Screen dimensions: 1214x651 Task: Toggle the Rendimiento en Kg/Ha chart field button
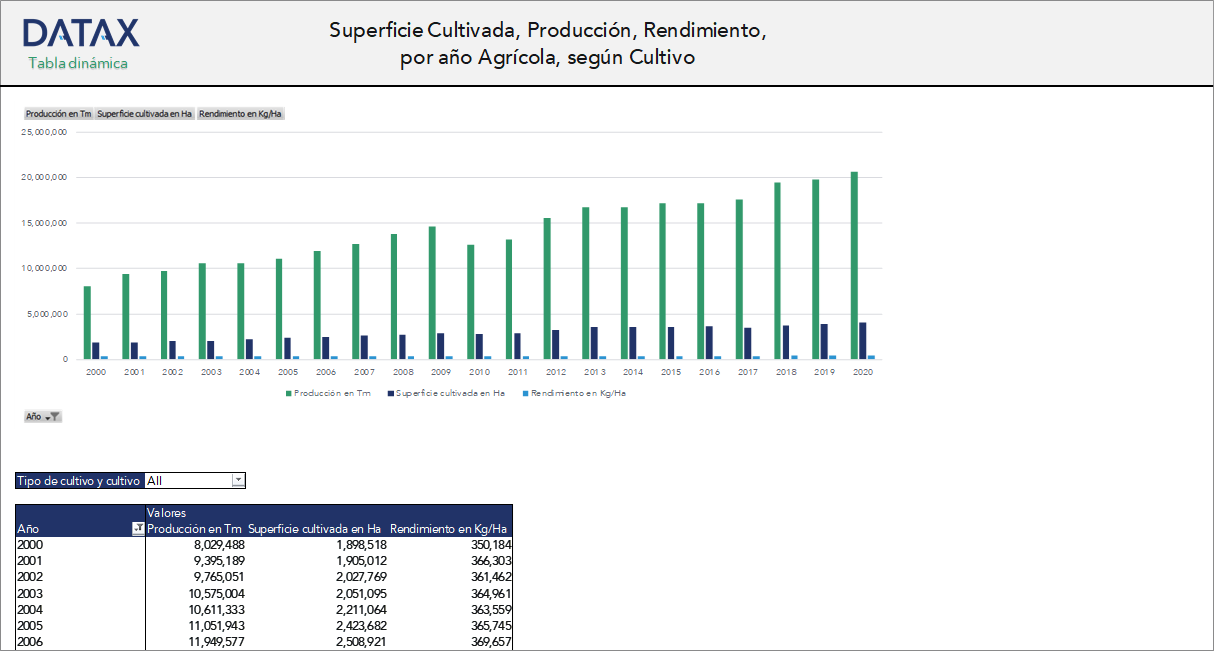point(240,113)
